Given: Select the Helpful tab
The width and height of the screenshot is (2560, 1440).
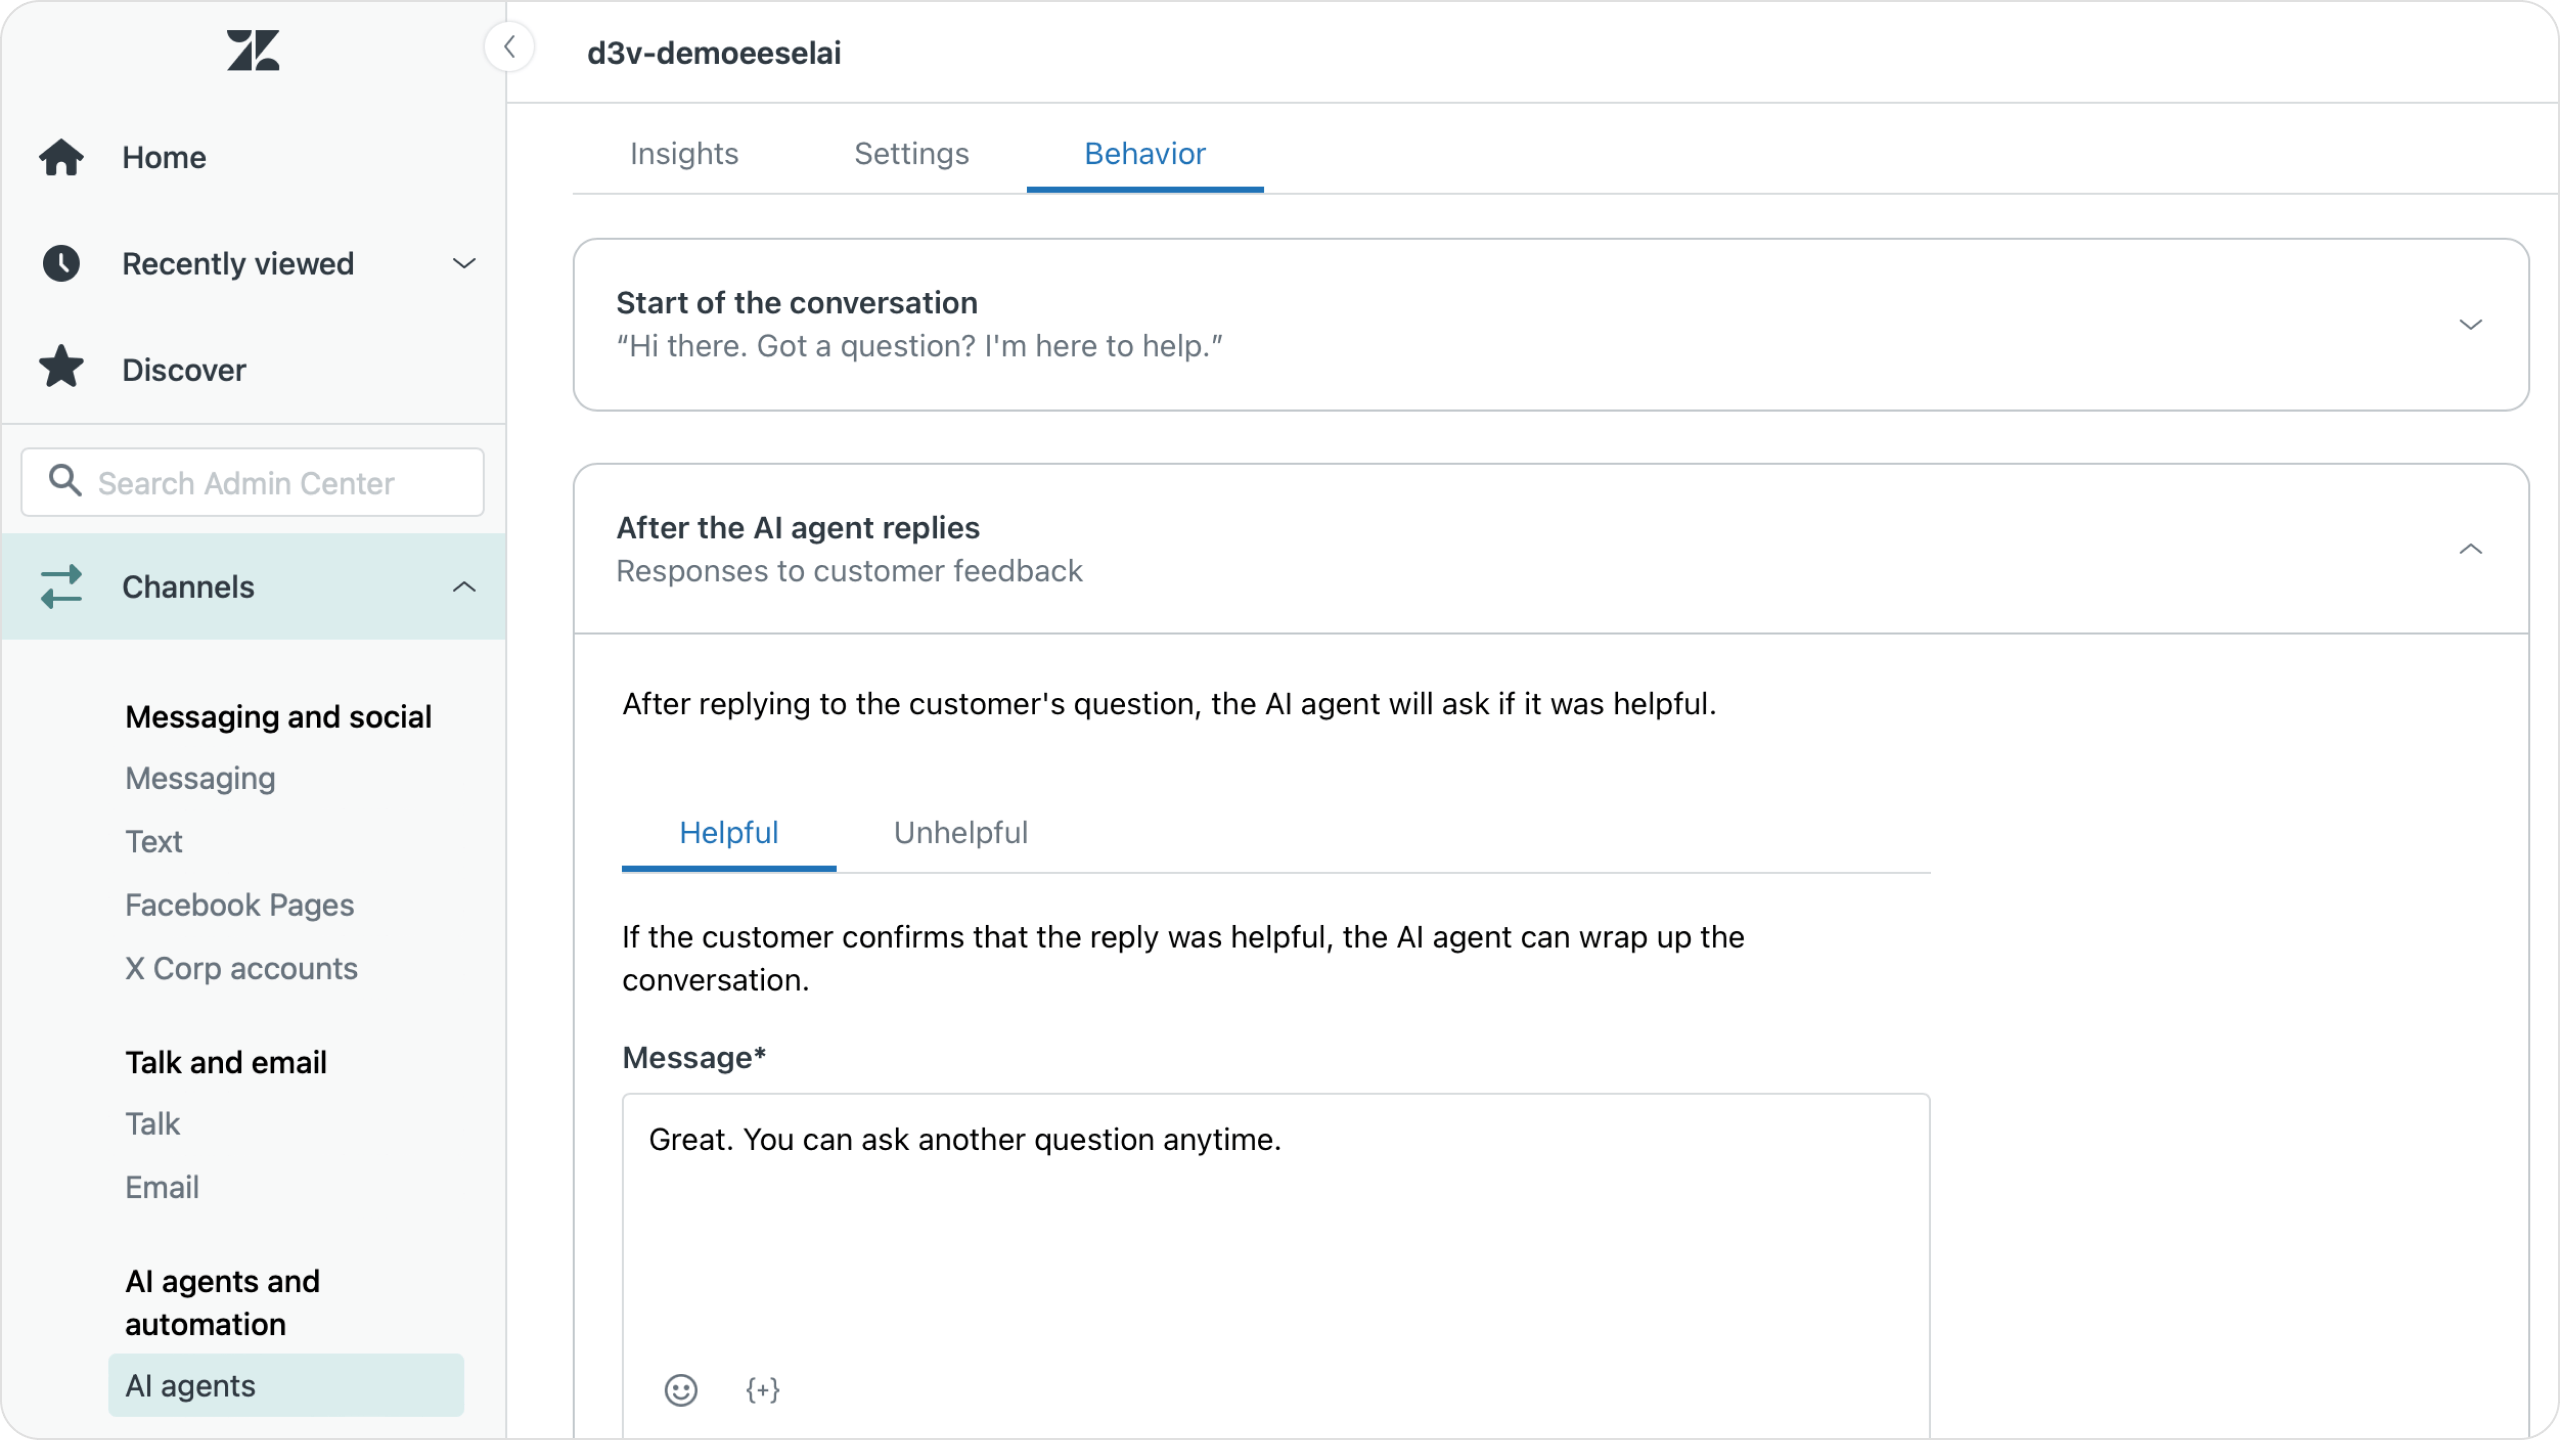Looking at the screenshot, I should click(x=730, y=832).
